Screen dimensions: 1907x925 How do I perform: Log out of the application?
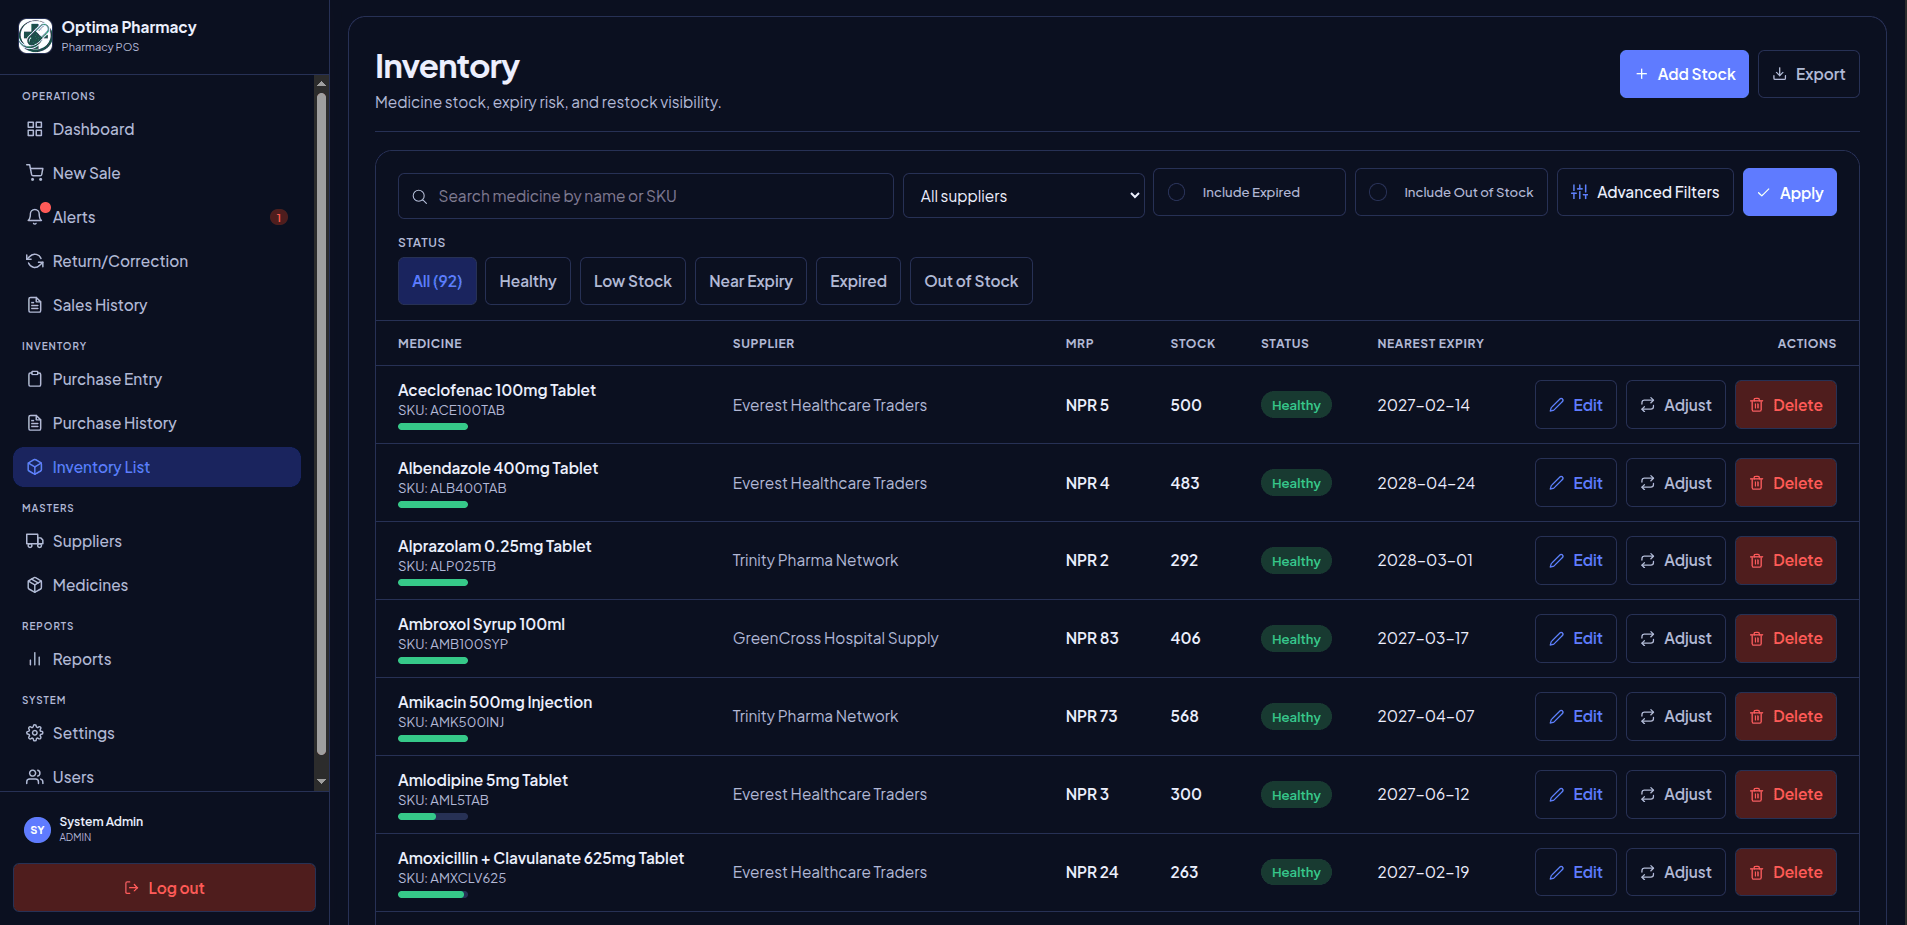click(164, 888)
